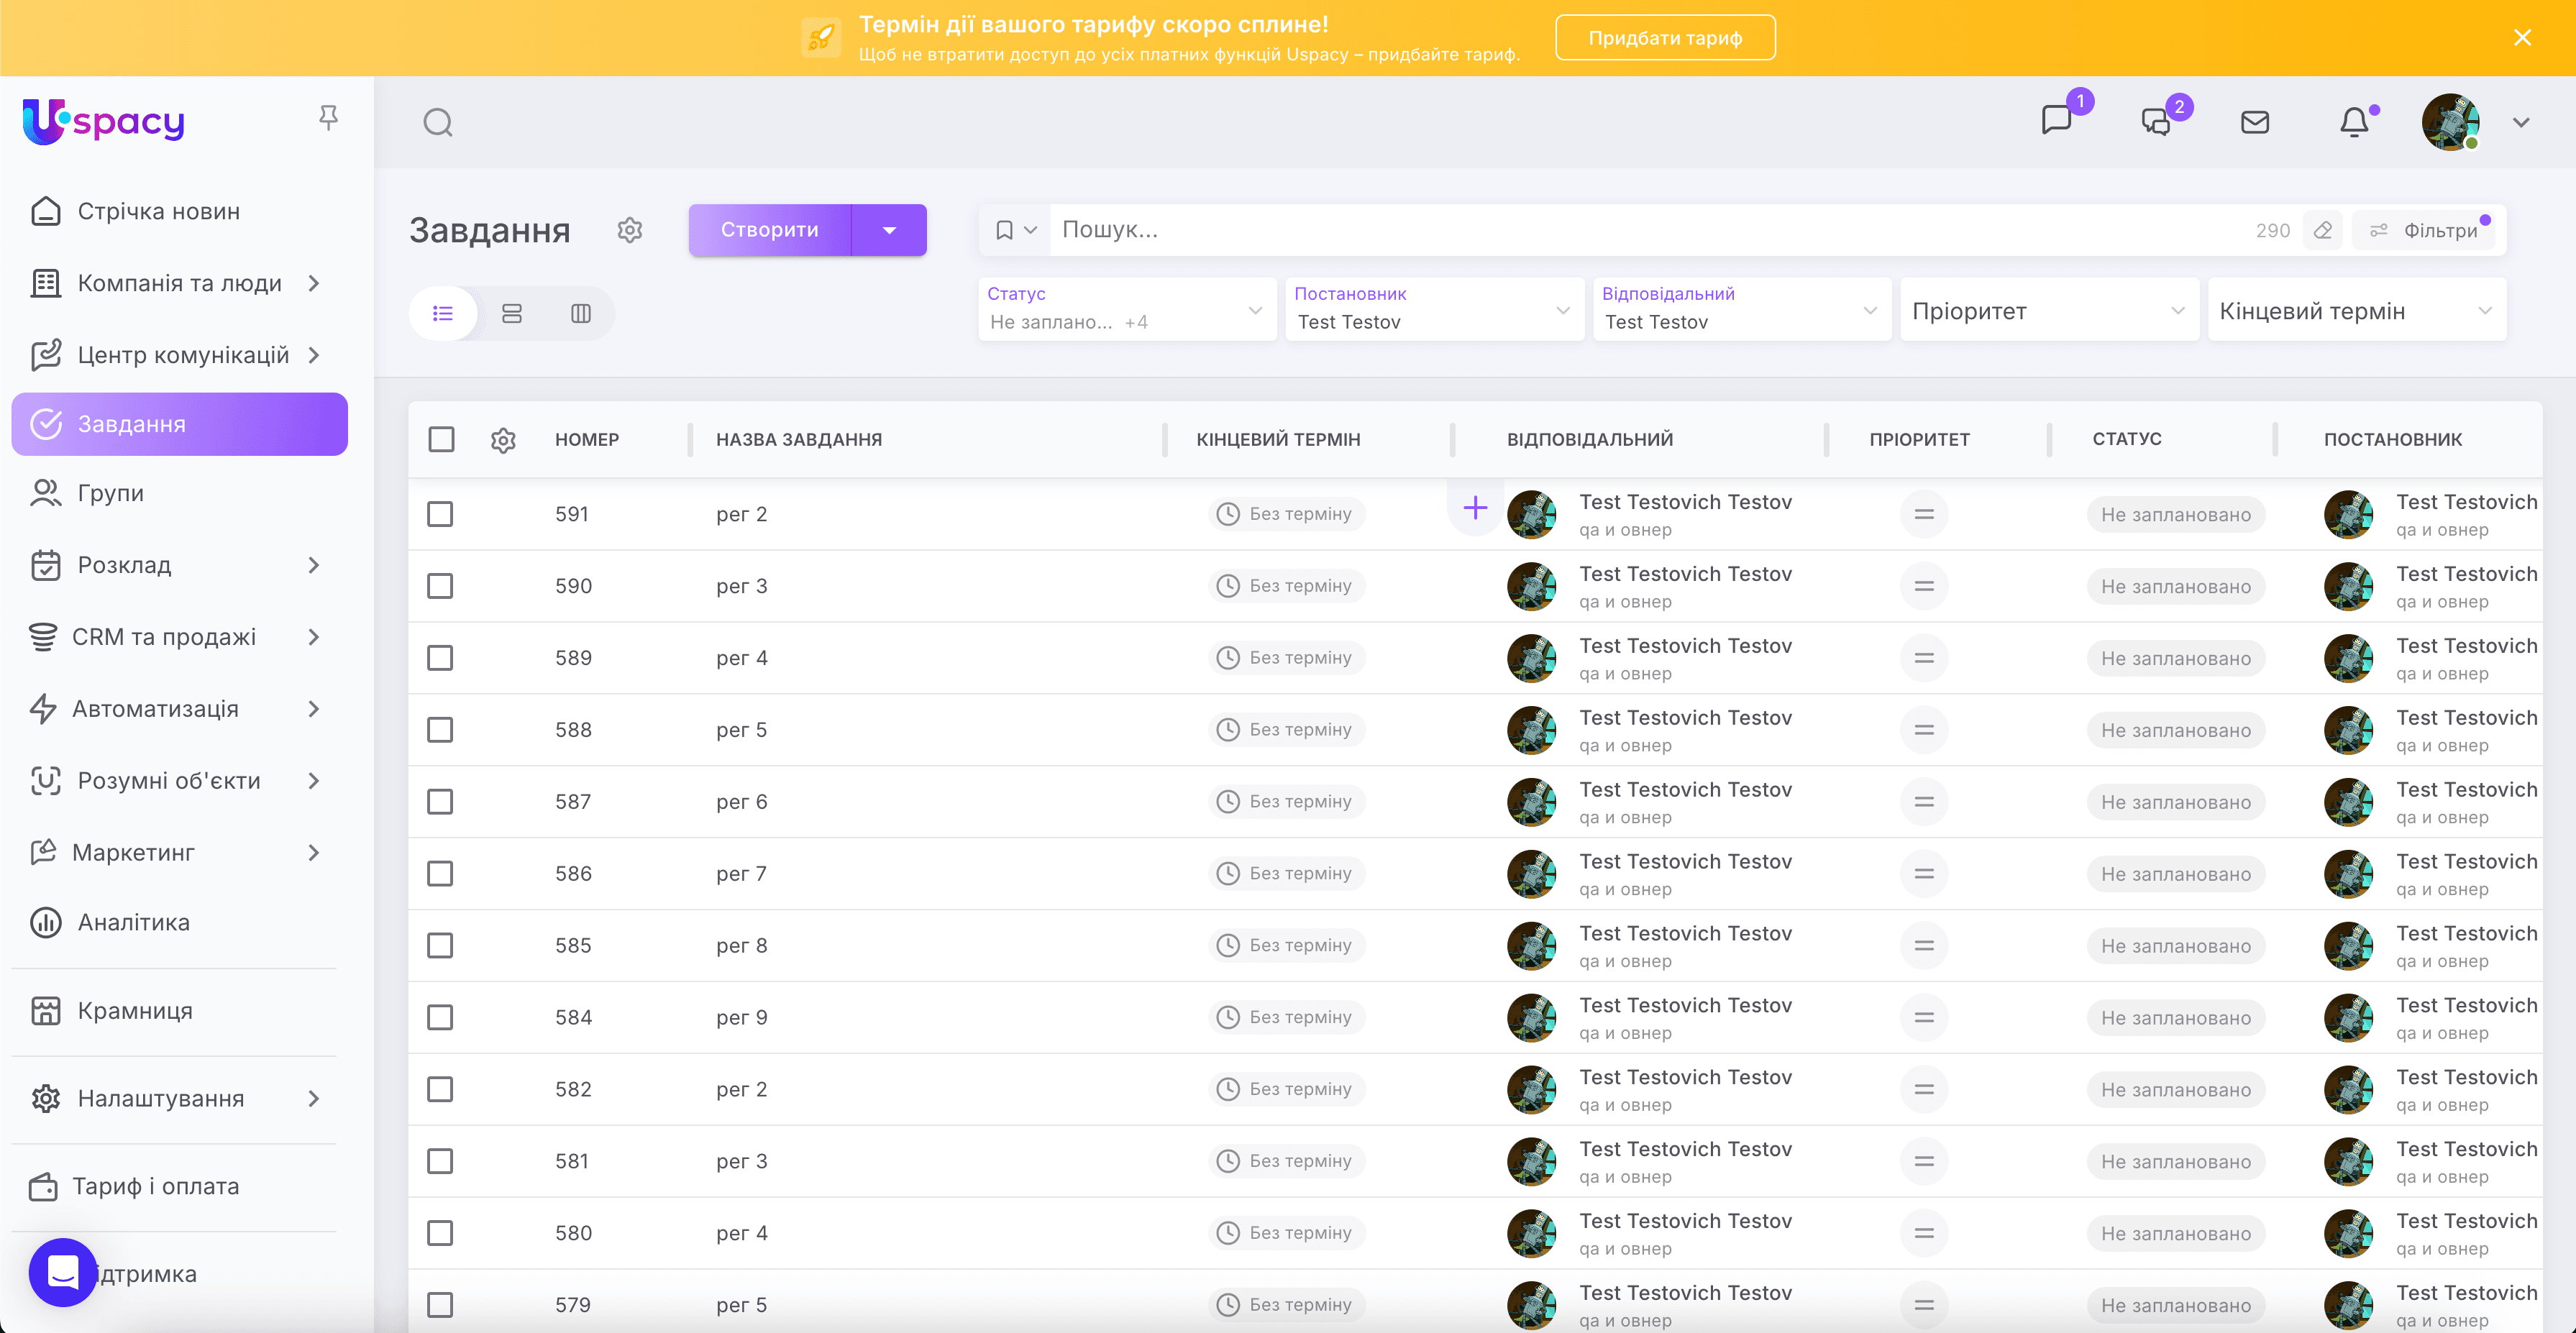Open chat messages icon with badge 1
2576x1333 pixels.
pyautogui.click(x=2056, y=121)
